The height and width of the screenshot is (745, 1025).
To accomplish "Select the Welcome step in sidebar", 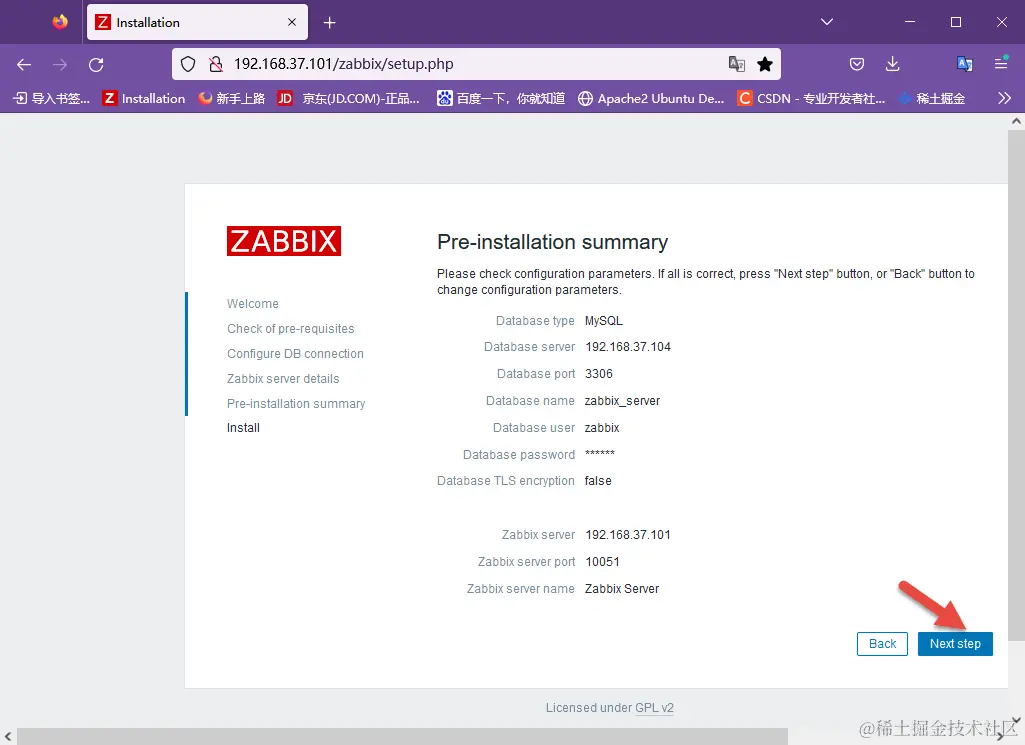I will coord(252,304).
